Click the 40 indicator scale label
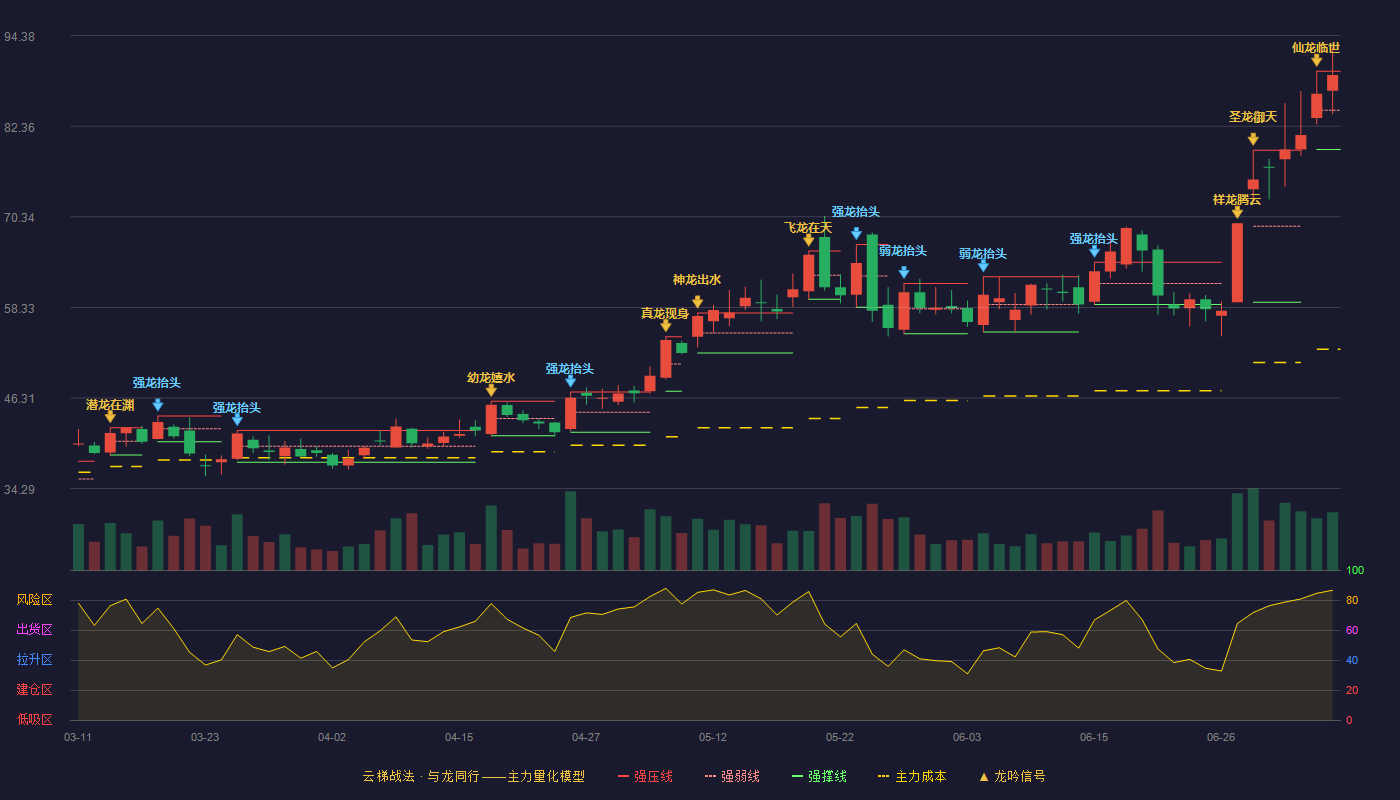 1352,660
